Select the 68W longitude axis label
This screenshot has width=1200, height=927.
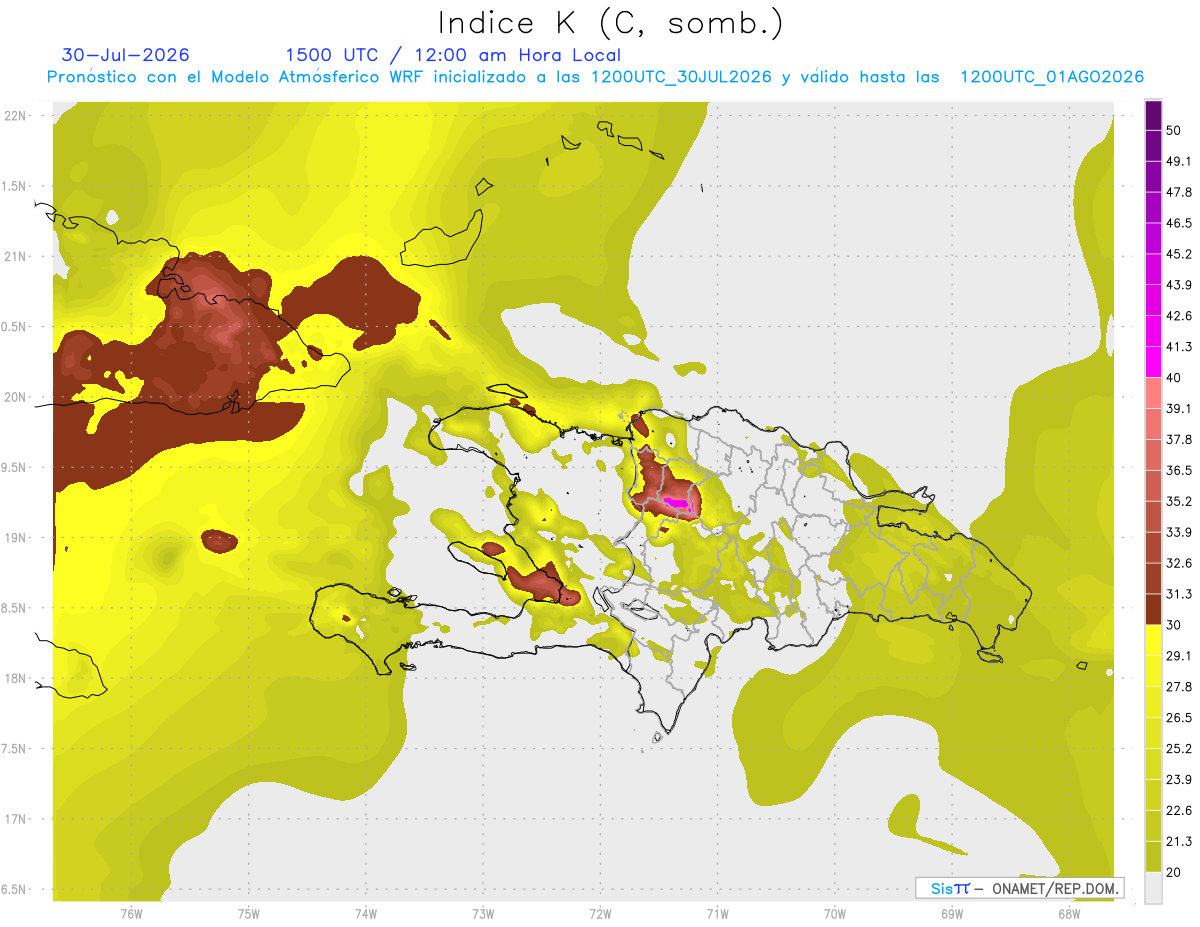[1069, 913]
